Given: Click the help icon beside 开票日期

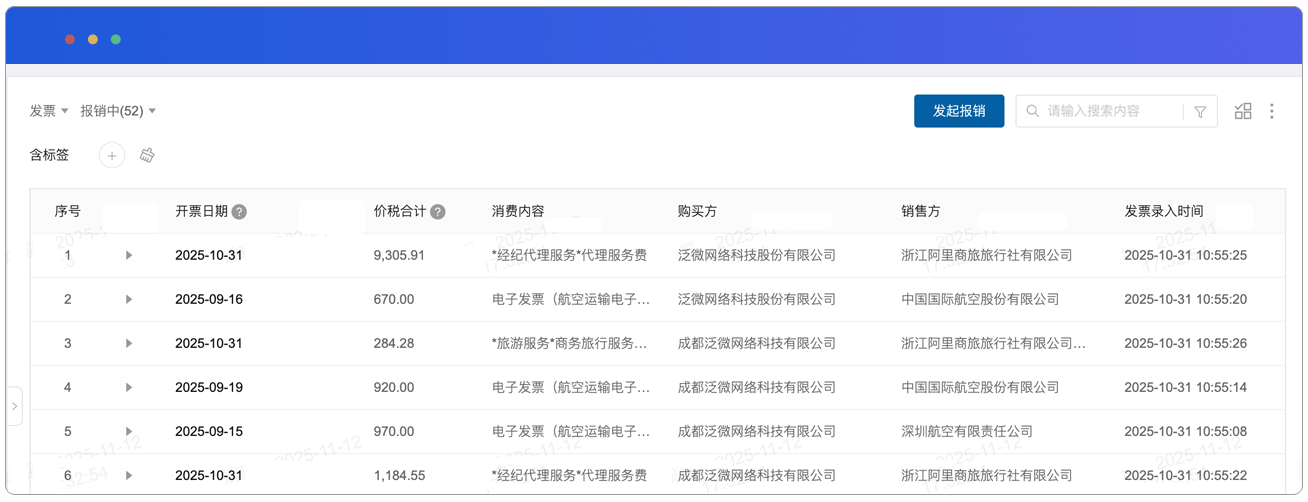Looking at the screenshot, I should click(x=239, y=212).
